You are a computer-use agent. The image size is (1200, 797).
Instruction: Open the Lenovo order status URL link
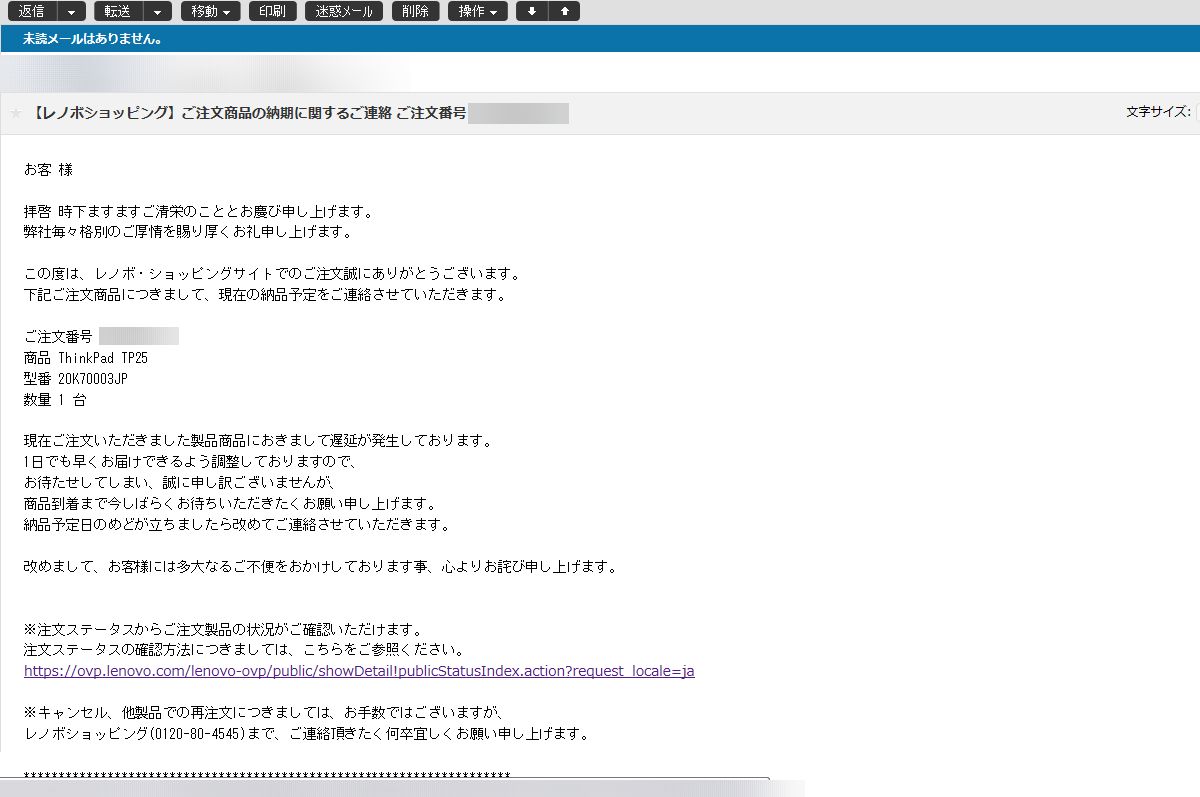(x=359, y=671)
